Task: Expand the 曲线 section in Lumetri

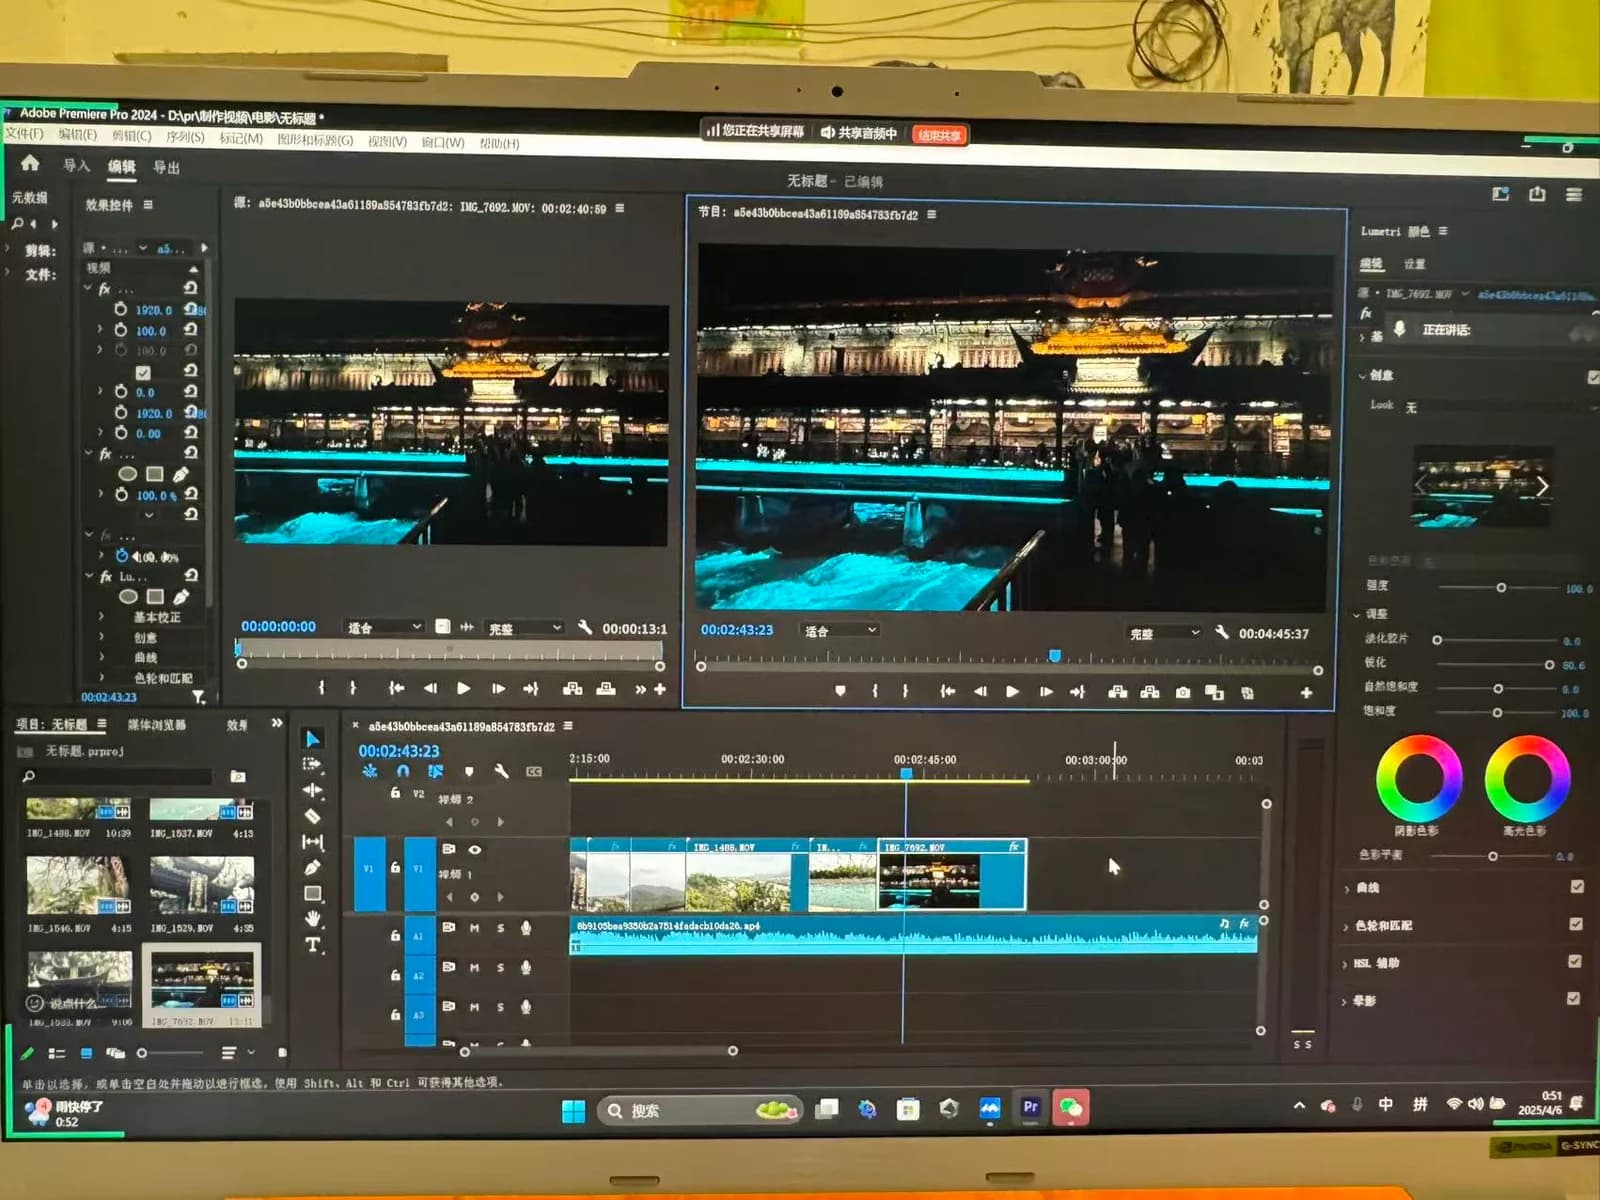Action: (1346, 888)
